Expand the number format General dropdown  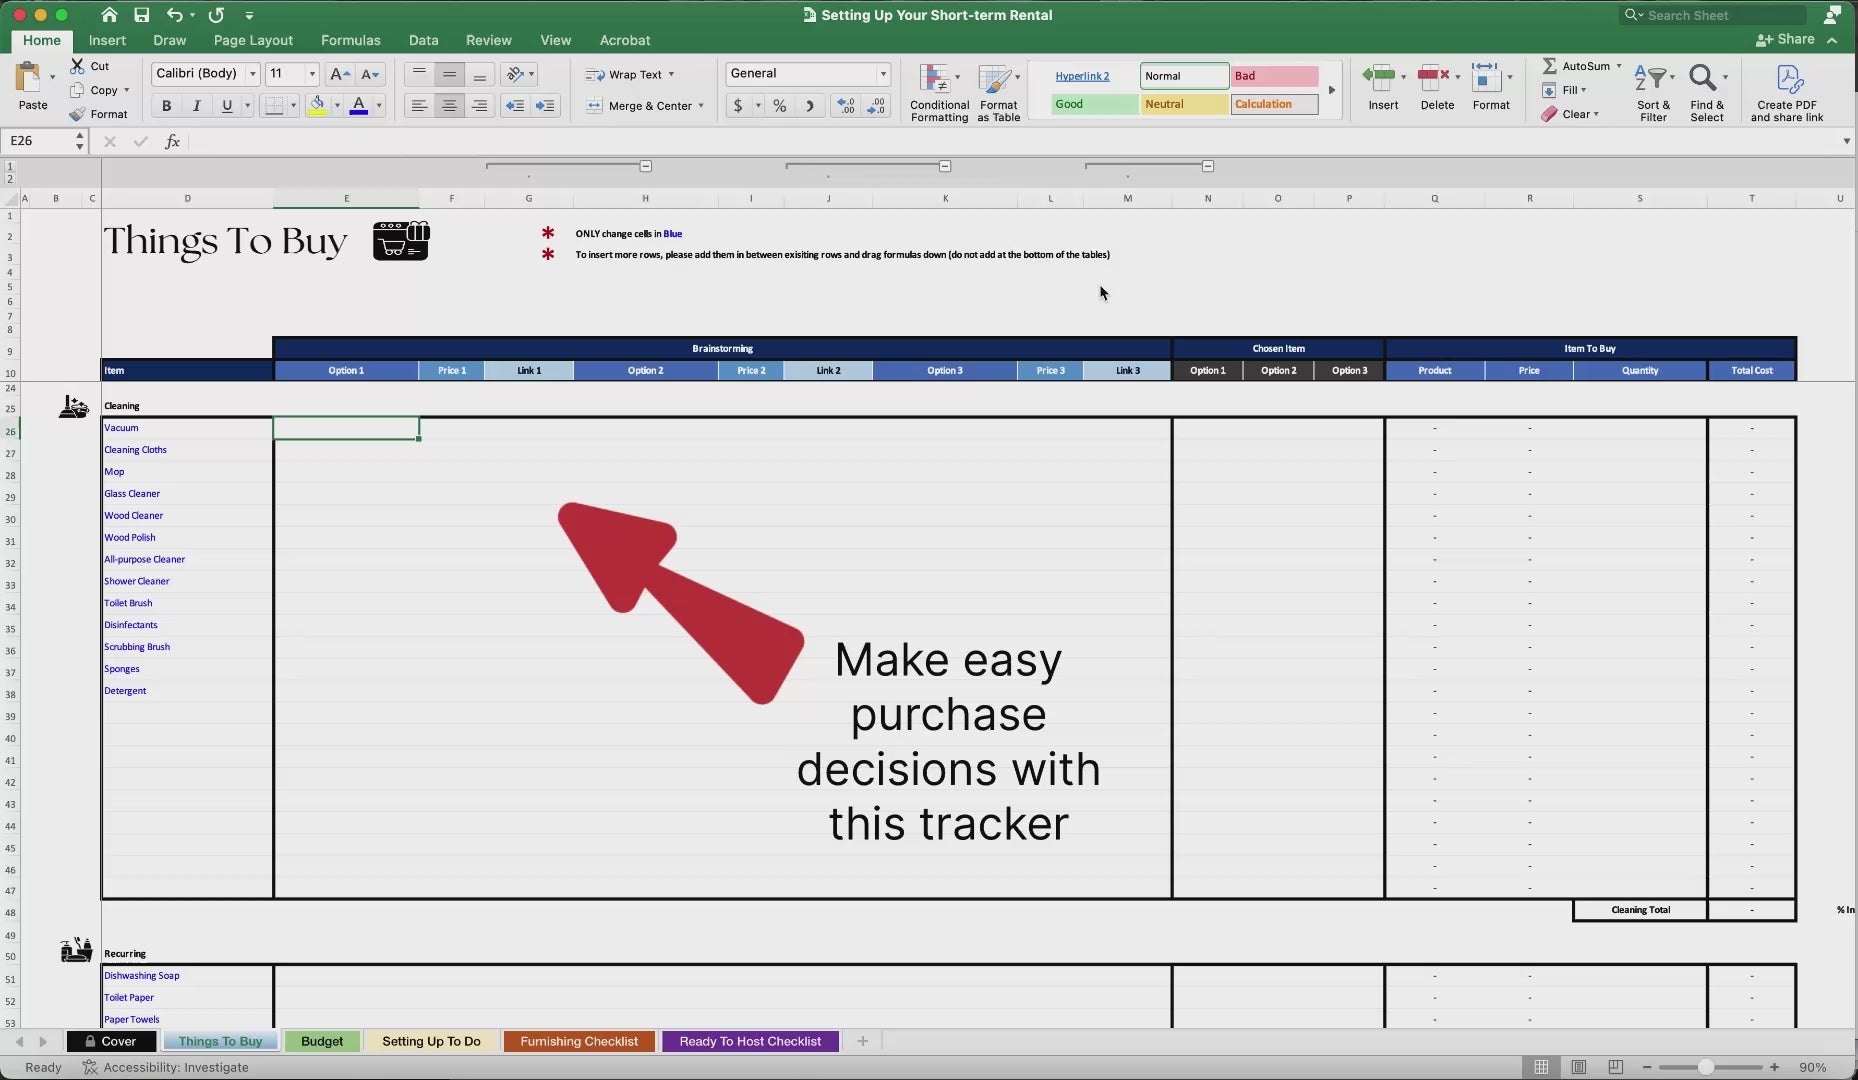883,74
